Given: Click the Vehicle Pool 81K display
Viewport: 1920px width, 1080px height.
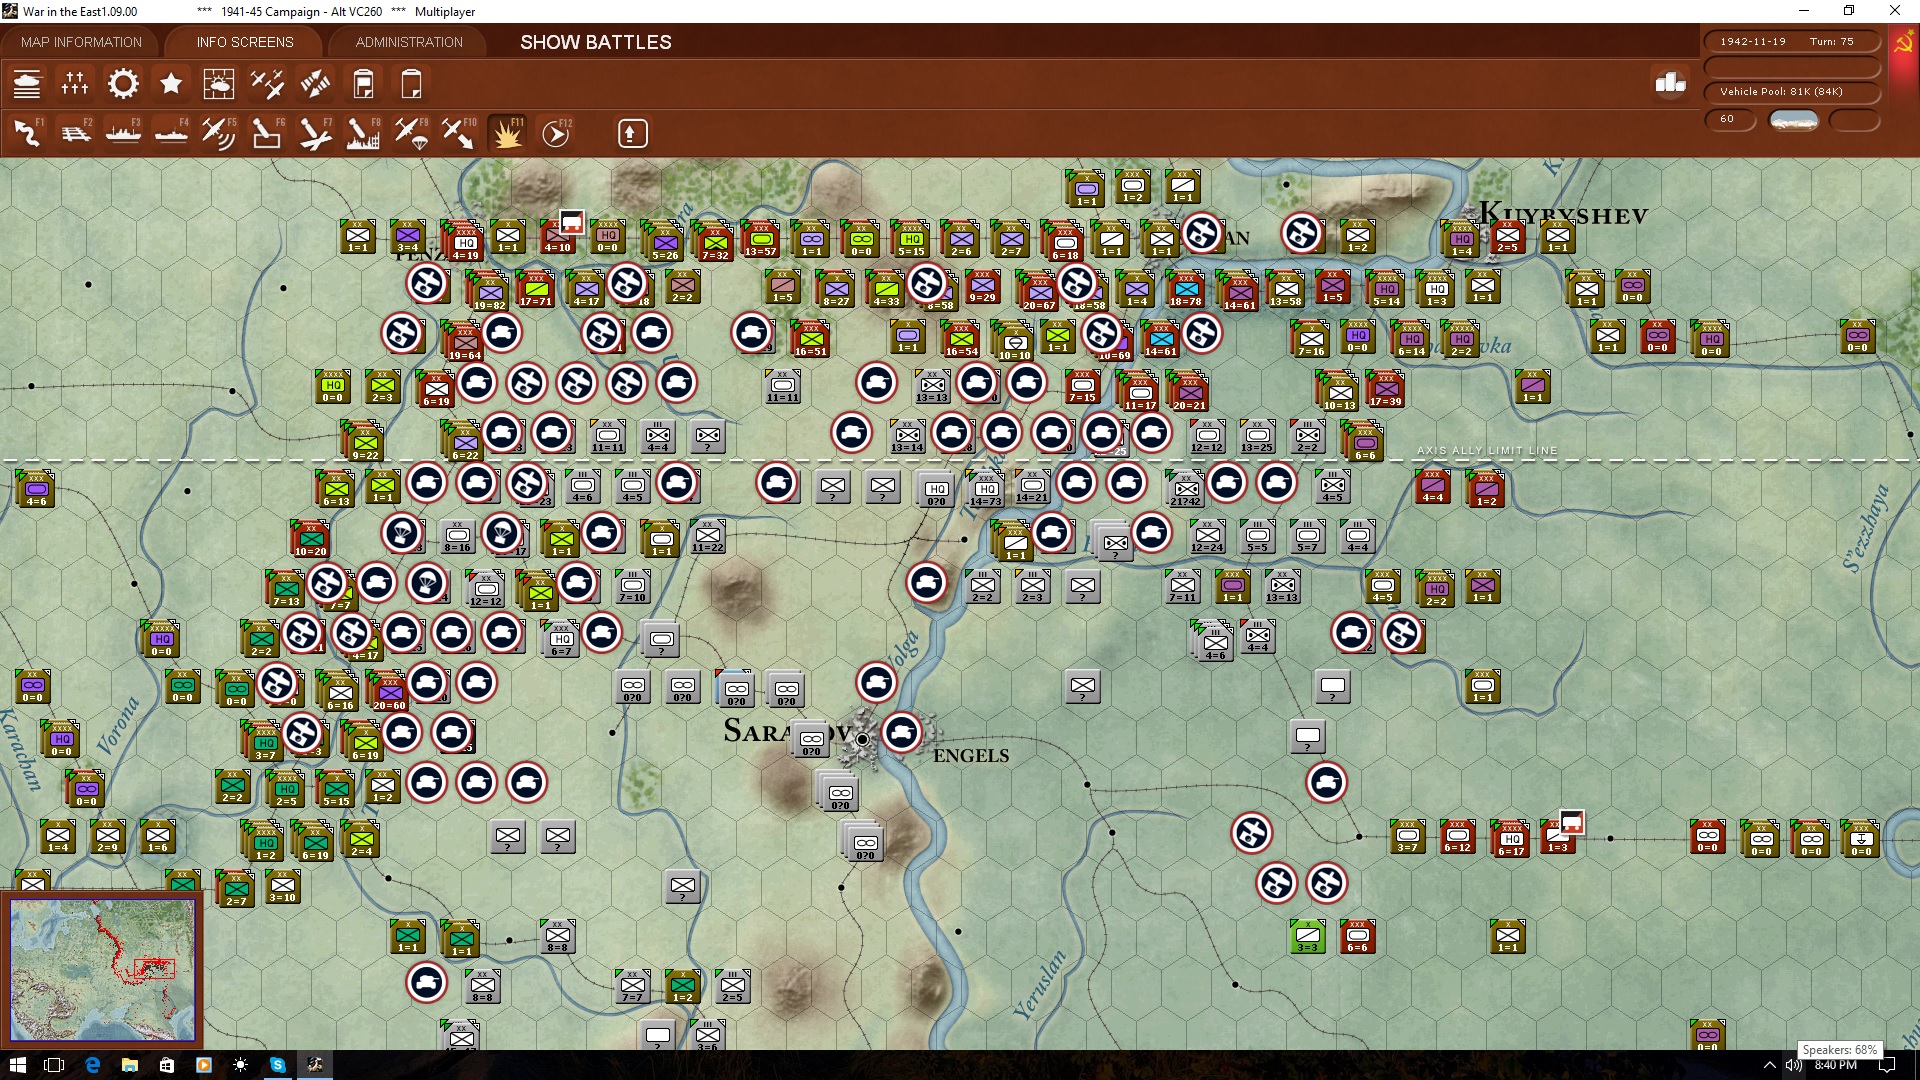Looking at the screenshot, I should [x=1792, y=91].
